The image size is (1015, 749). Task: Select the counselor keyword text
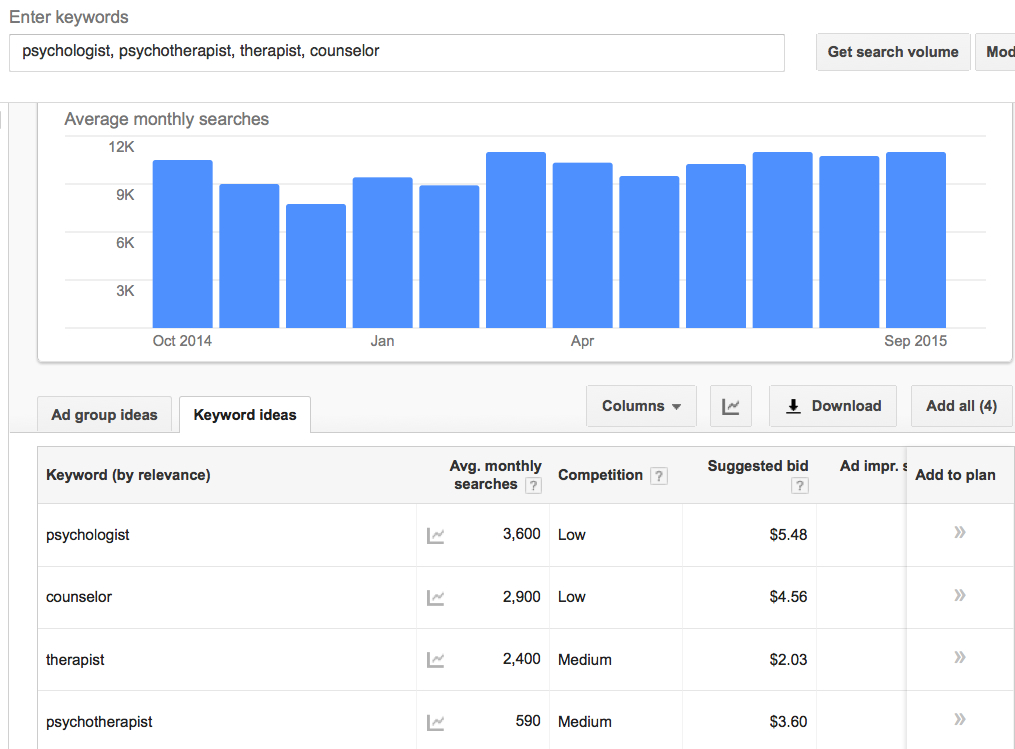click(79, 597)
